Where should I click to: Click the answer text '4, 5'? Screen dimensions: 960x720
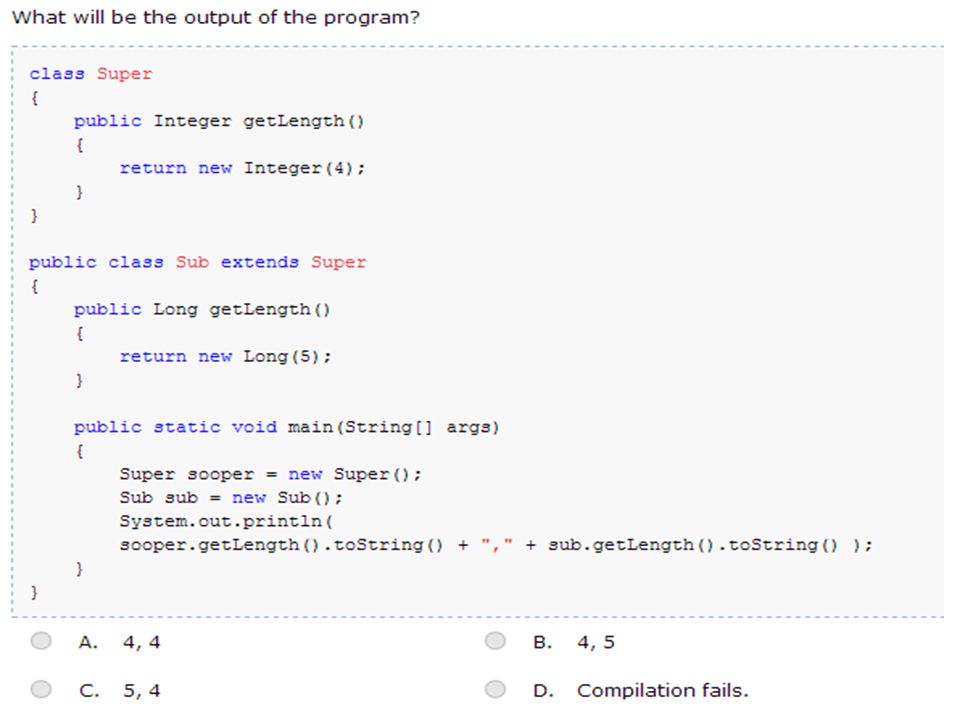pos(596,642)
